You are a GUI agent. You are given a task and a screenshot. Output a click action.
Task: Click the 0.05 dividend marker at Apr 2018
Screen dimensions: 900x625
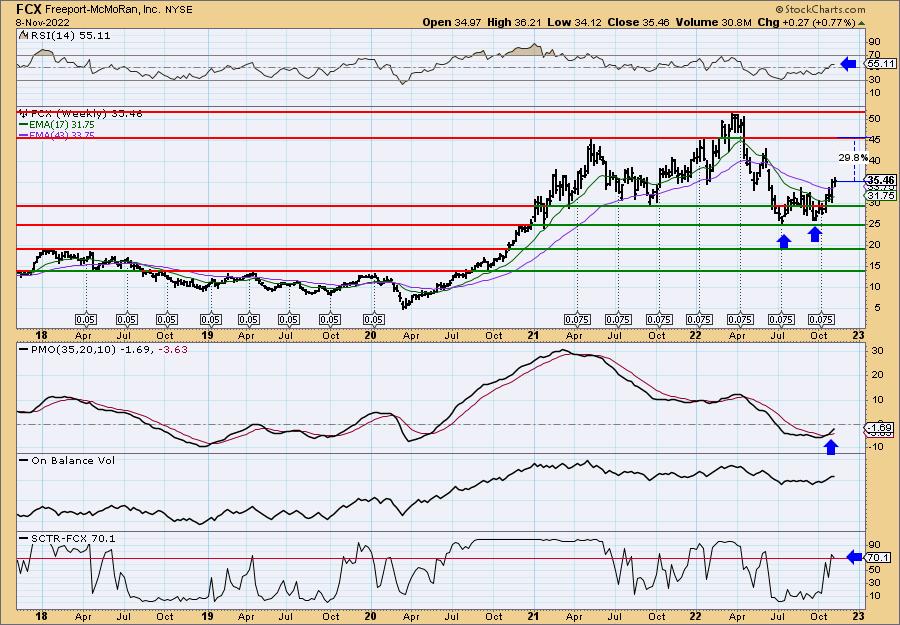[86, 320]
